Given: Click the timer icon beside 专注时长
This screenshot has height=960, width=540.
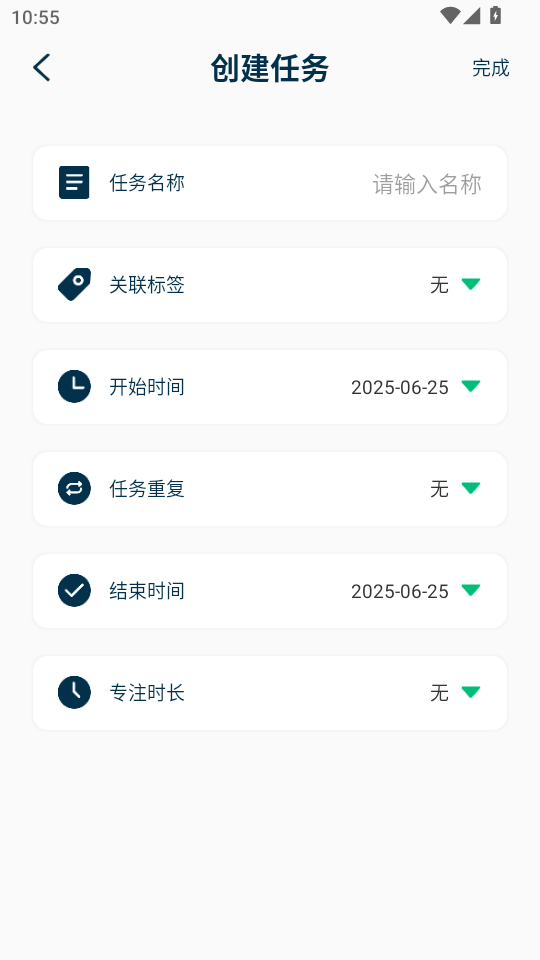Looking at the screenshot, I should coord(74,692).
